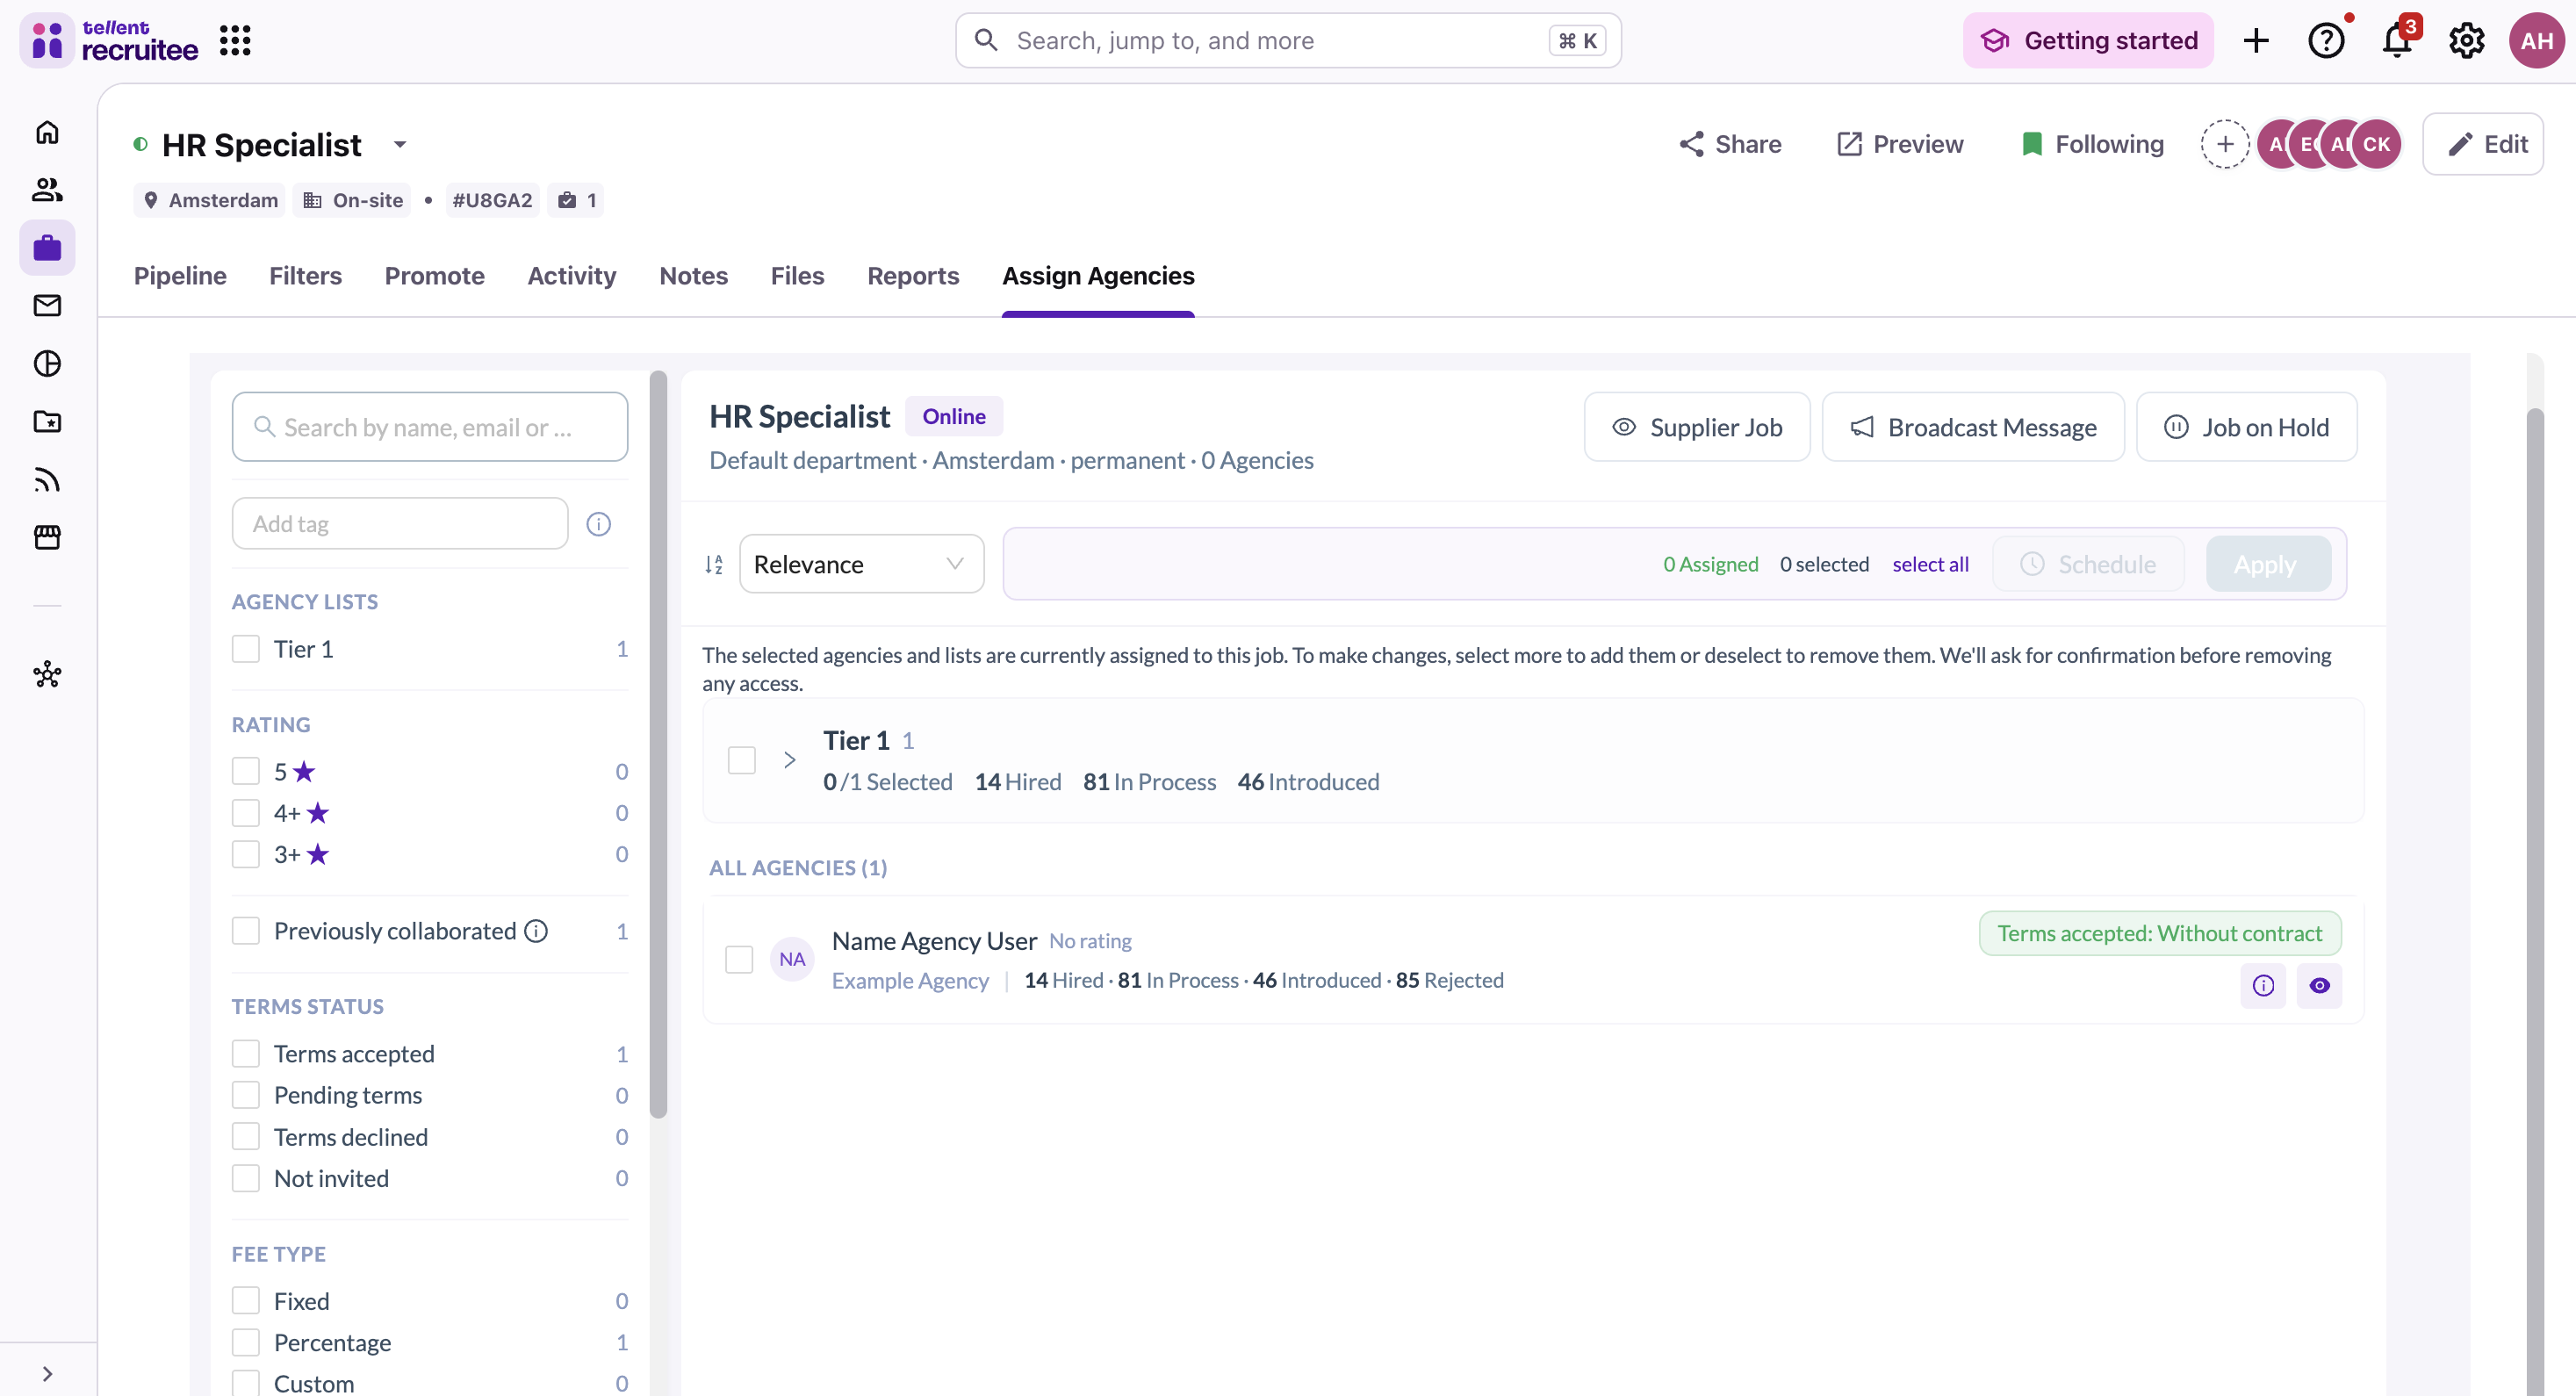Focus the agency search by name field

(x=430, y=427)
